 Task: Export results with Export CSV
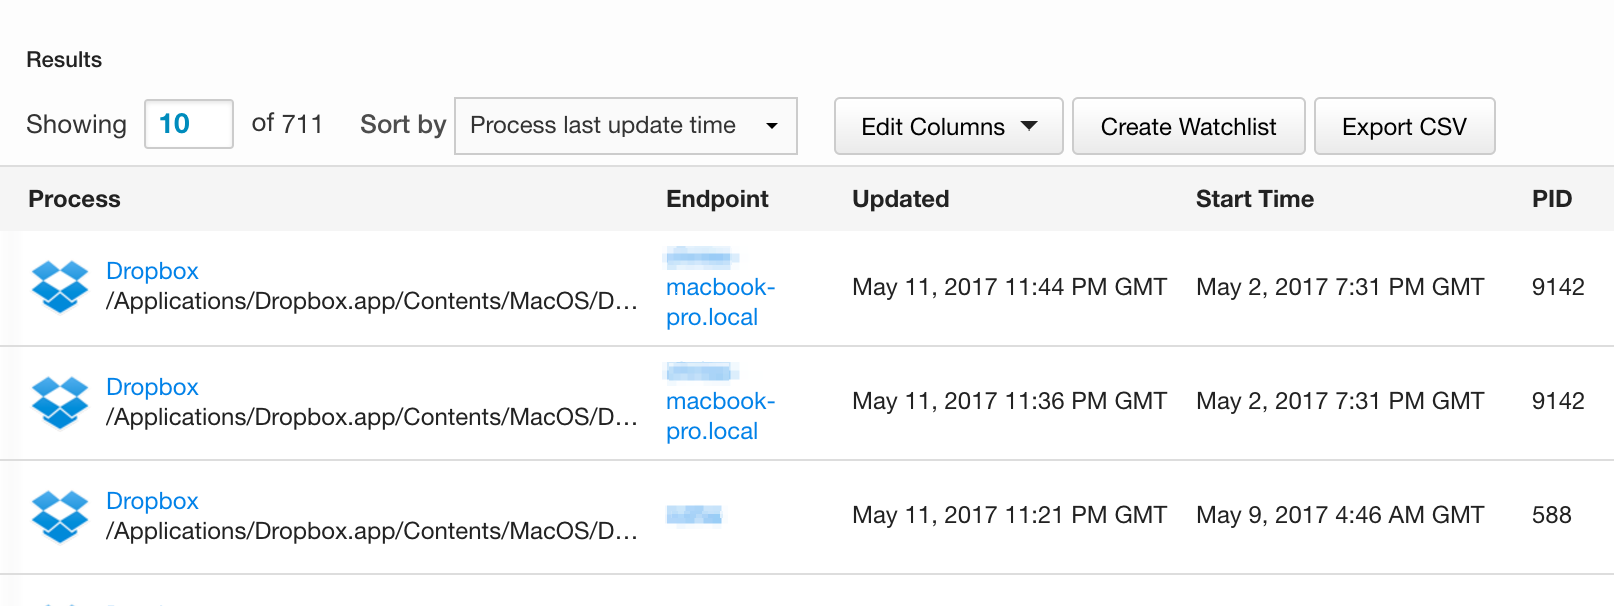click(1404, 127)
